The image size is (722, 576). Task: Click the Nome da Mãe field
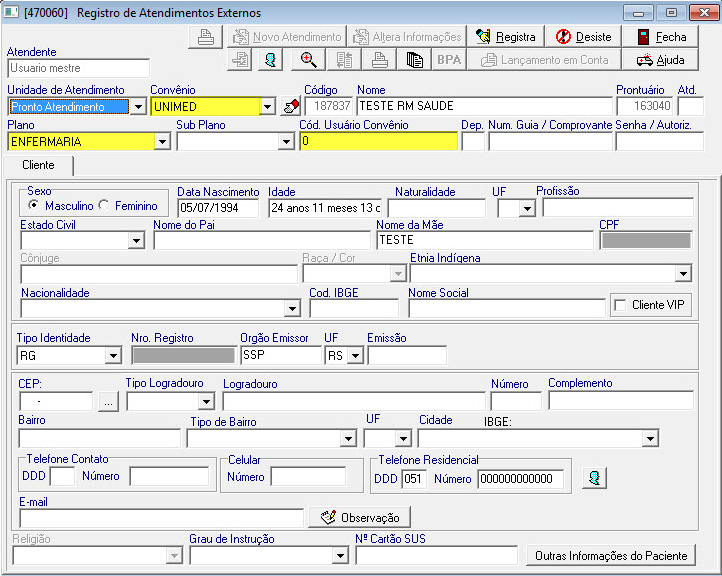pyautogui.click(x=485, y=240)
